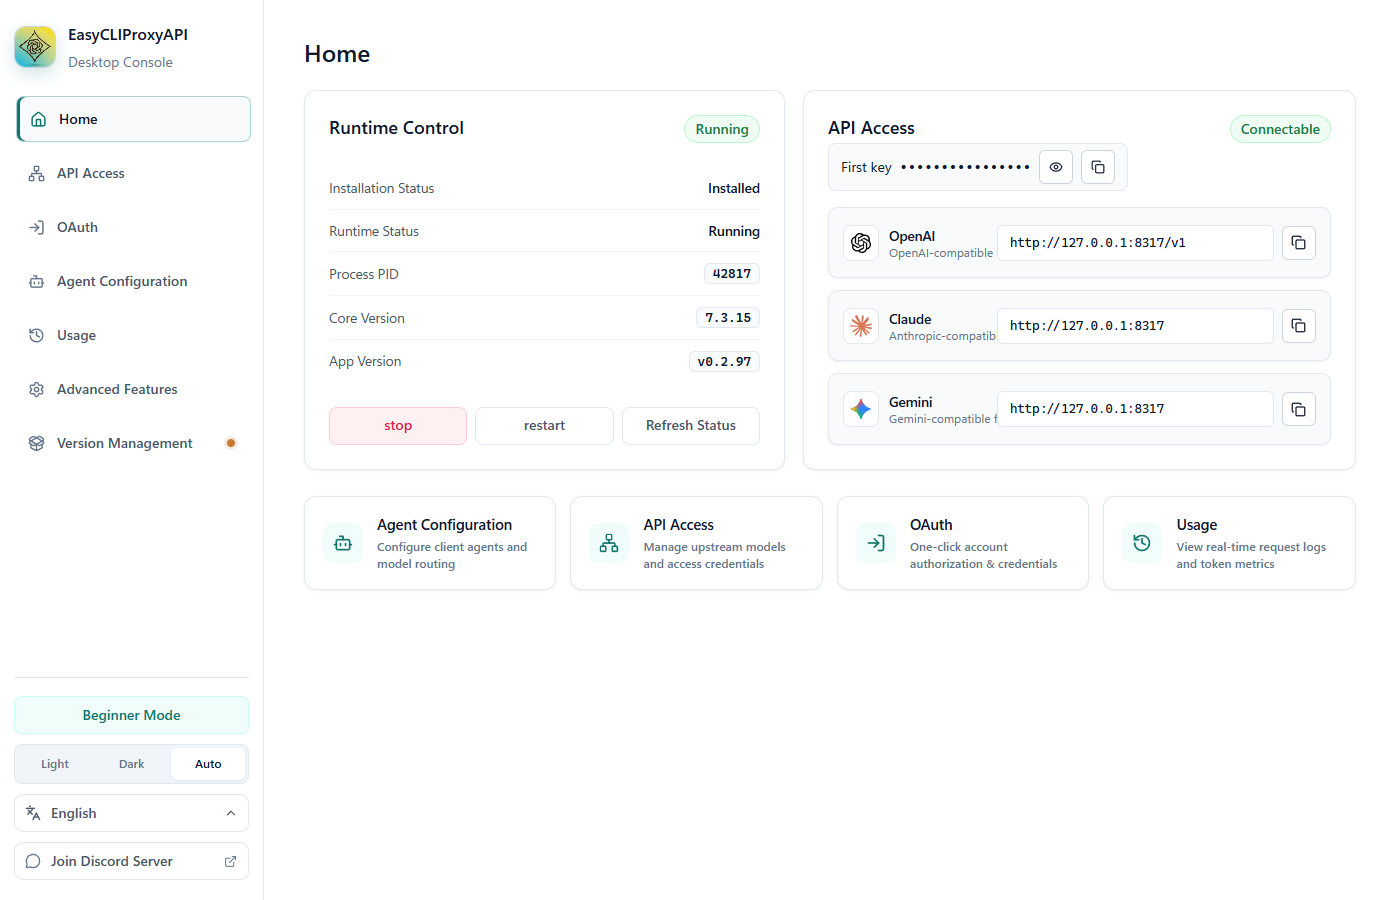Image resolution: width=1396 pixels, height=900 pixels.
Task: Click the Desktop Console subtitle
Action: click(120, 62)
